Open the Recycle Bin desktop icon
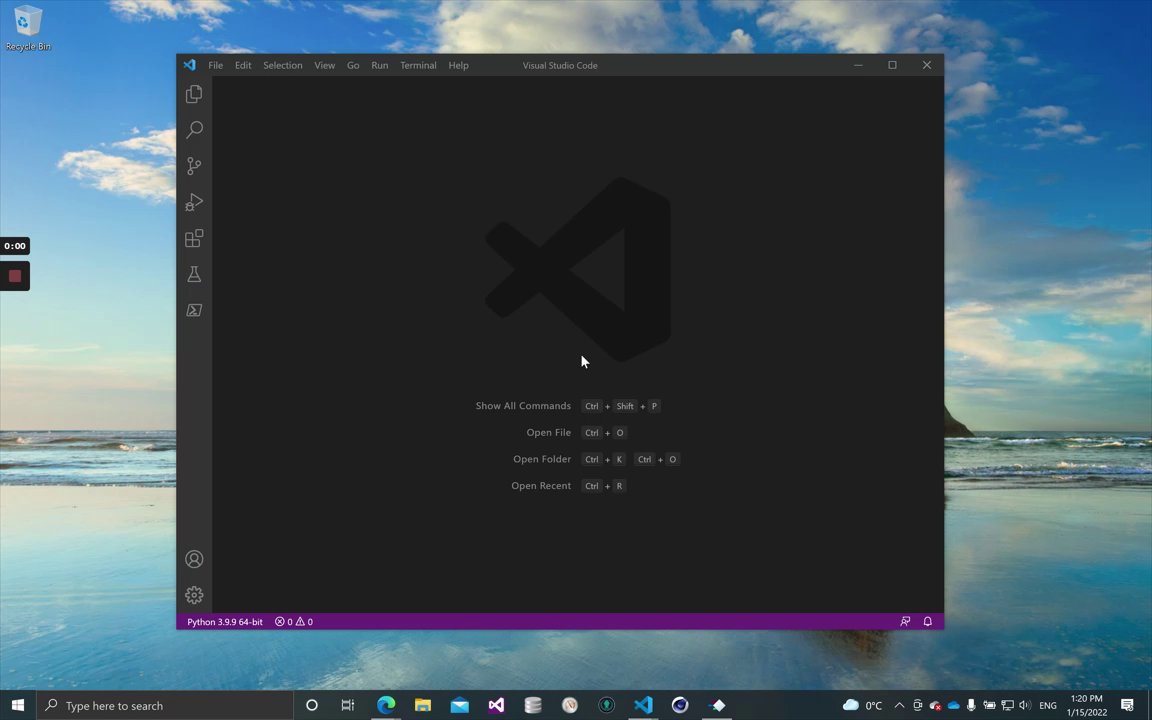Screen dimensions: 1152x720 28,29
